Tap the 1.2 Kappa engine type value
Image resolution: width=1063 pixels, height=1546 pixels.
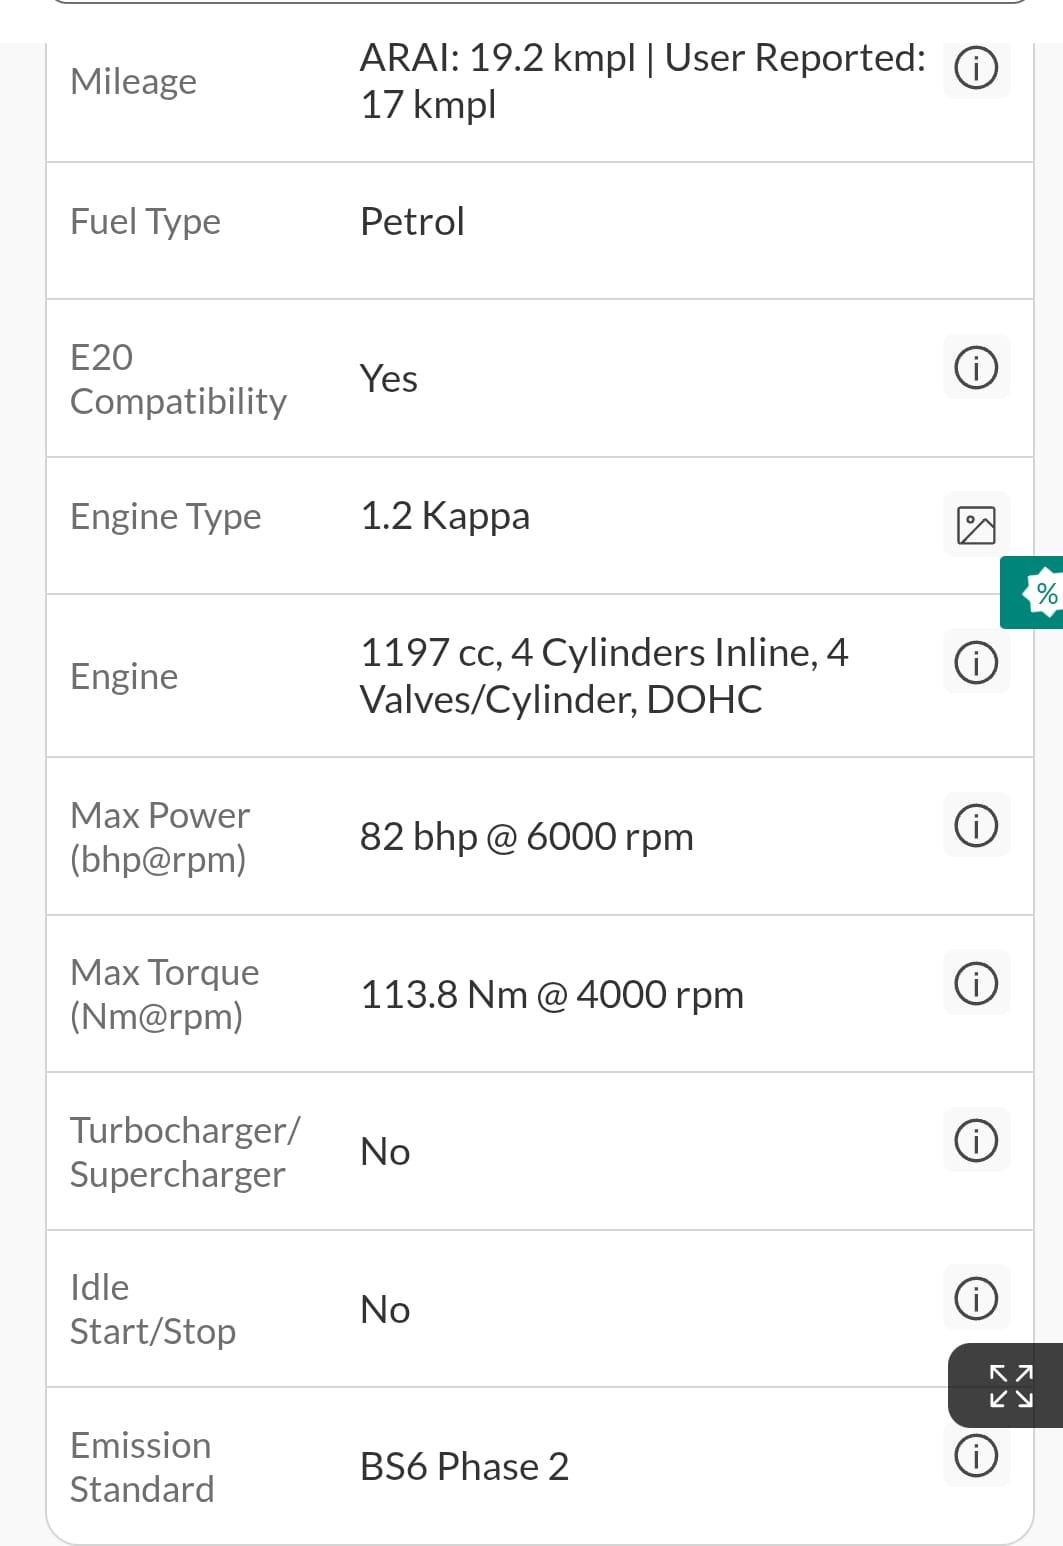tap(445, 516)
